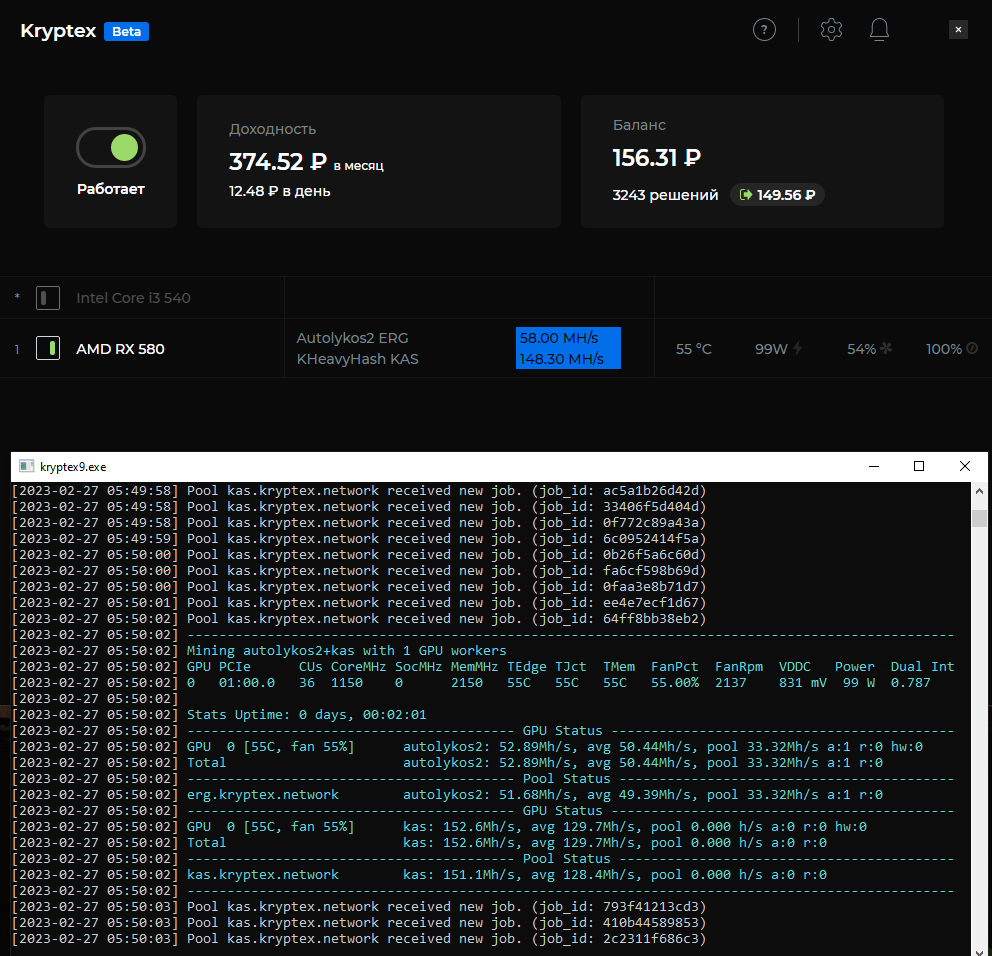The height and width of the screenshot is (956, 992).
Task: Open the help question mark icon
Action: (764, 30)
